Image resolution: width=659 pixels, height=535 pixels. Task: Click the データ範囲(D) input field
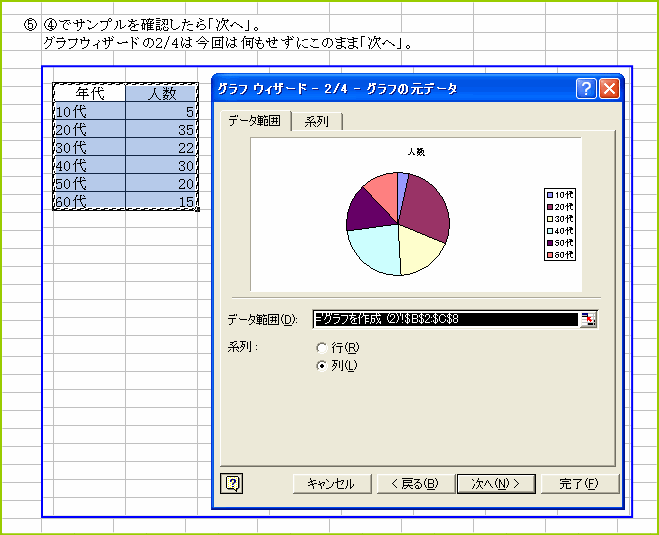tap(446, 319)
